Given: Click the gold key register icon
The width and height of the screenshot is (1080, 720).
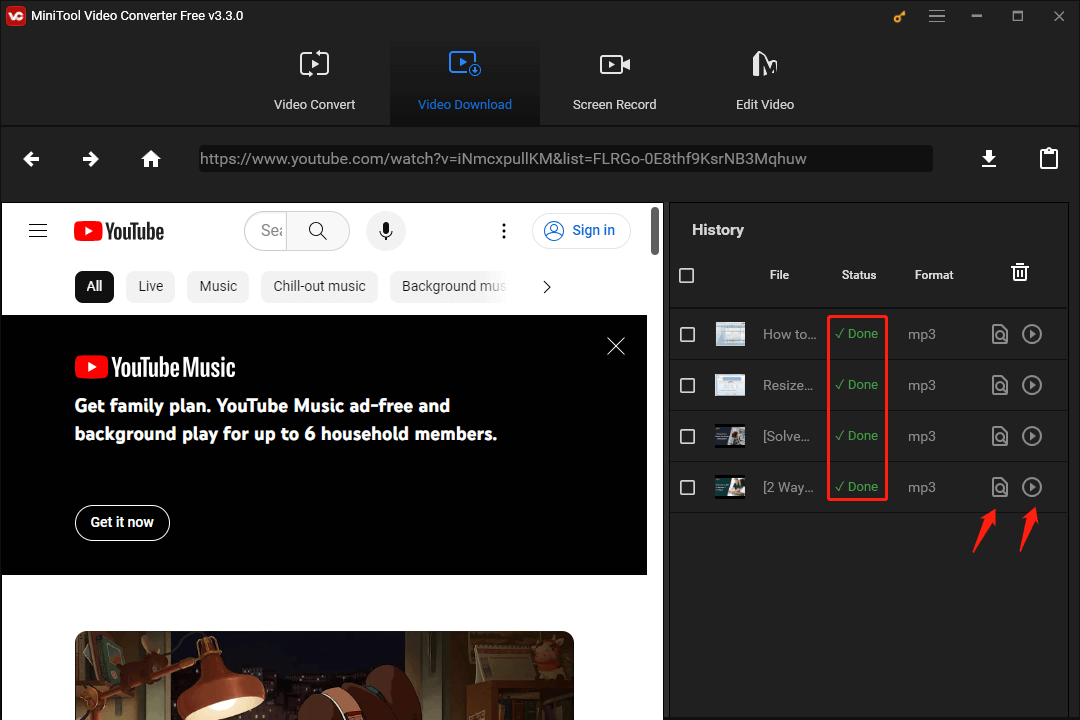Looking at the screenshot, I should pyautogui.click(x=899, y=17).
